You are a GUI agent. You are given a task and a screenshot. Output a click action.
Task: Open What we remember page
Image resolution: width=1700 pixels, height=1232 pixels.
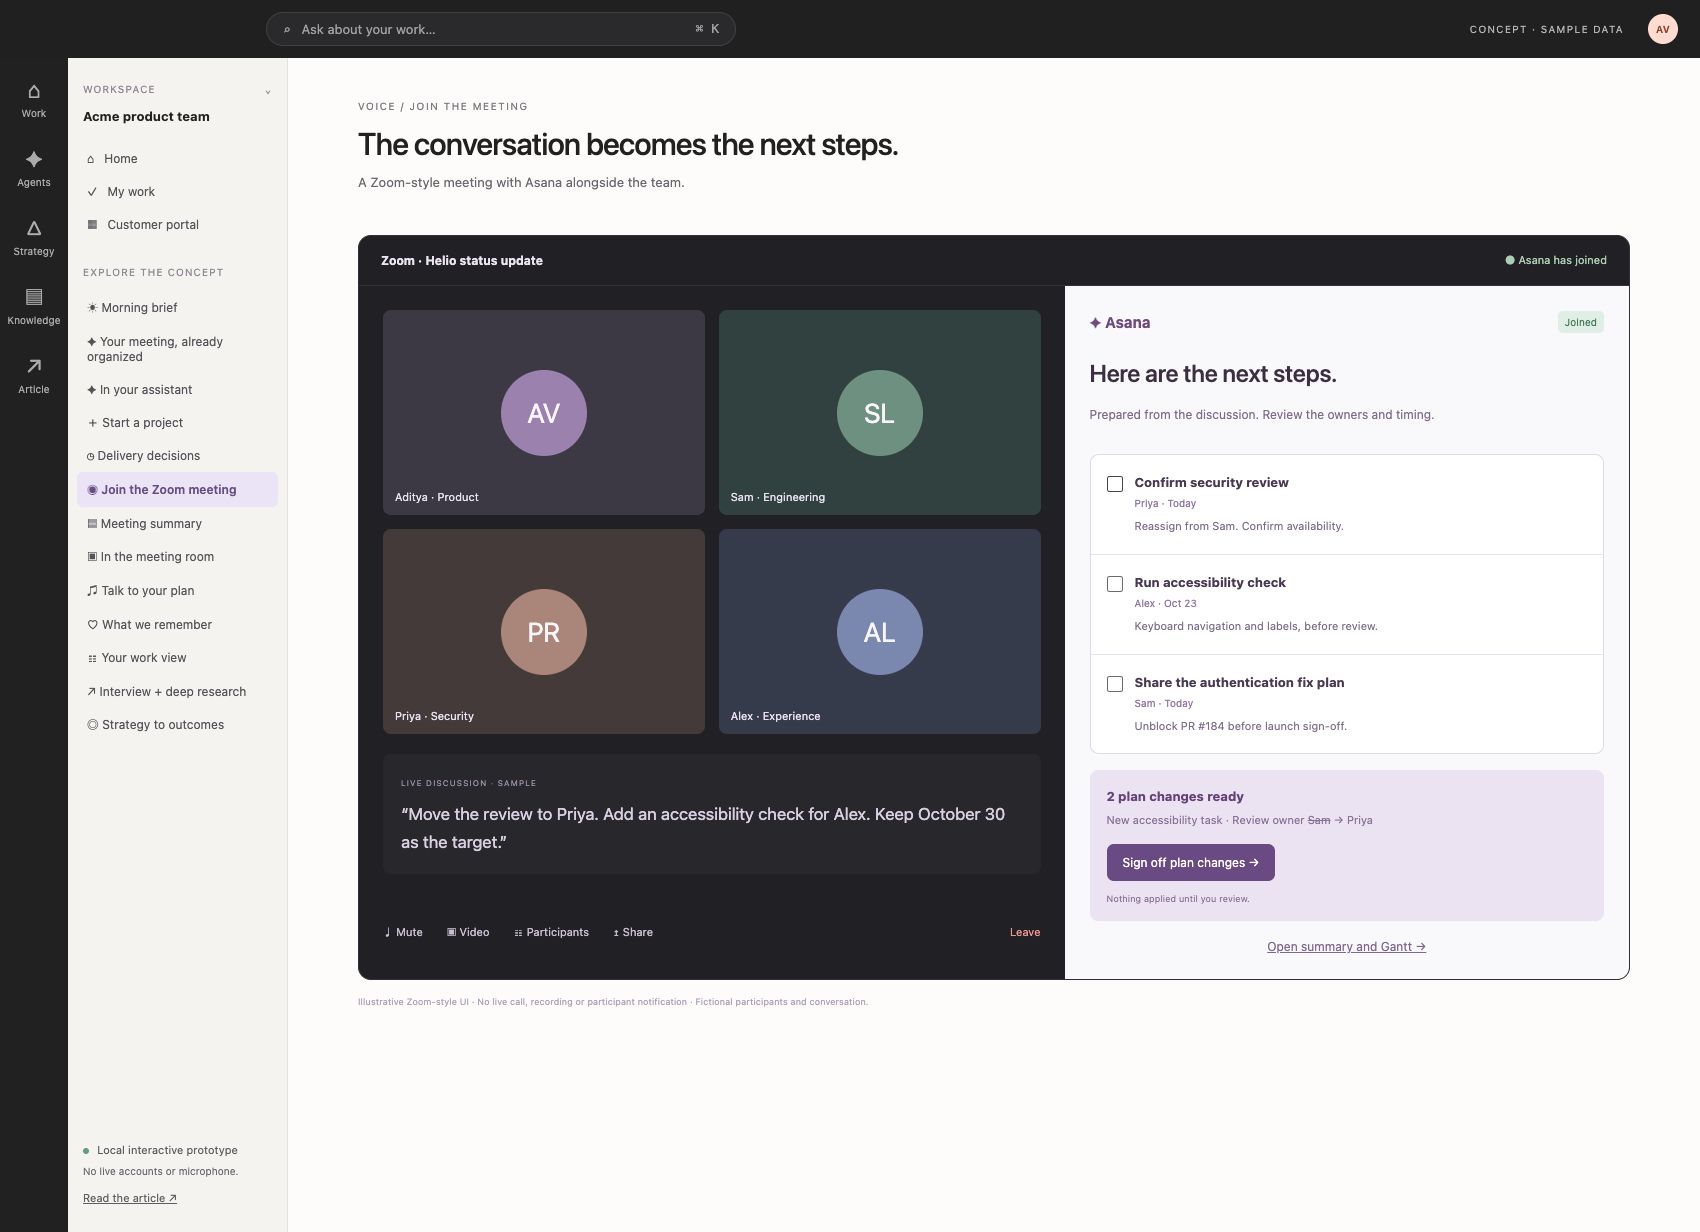(177, 625)
